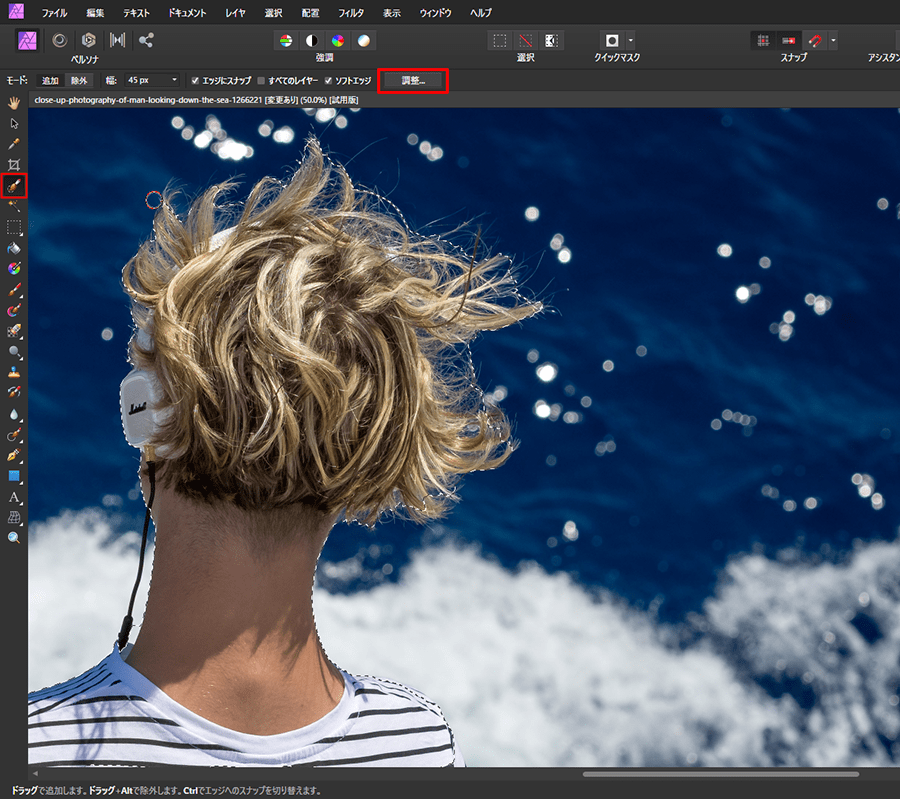Select the Selection Brush tool
900x799 pixels.
[x=14, y=185]
